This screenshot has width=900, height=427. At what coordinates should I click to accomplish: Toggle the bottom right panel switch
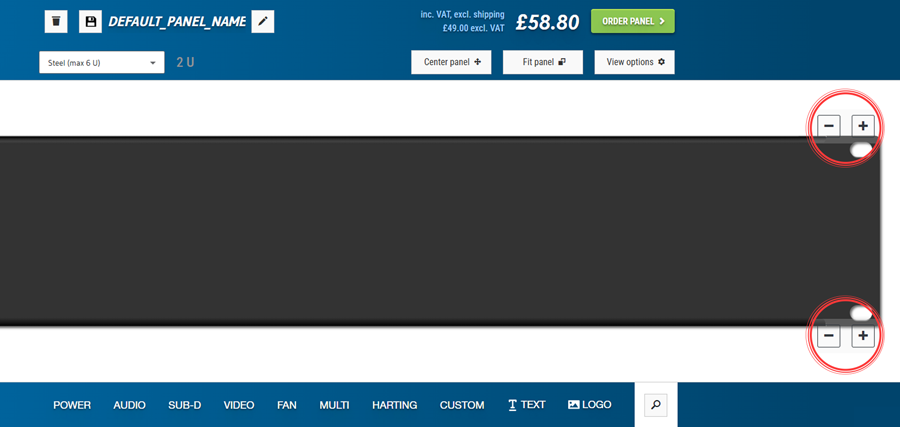(x=861, y=313)
